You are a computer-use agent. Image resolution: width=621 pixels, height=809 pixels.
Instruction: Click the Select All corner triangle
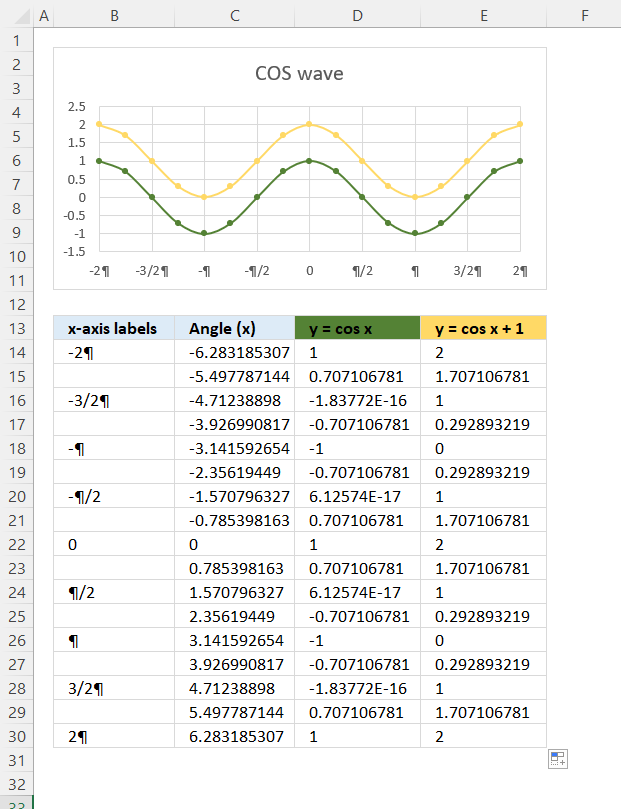tap(23, 17)
